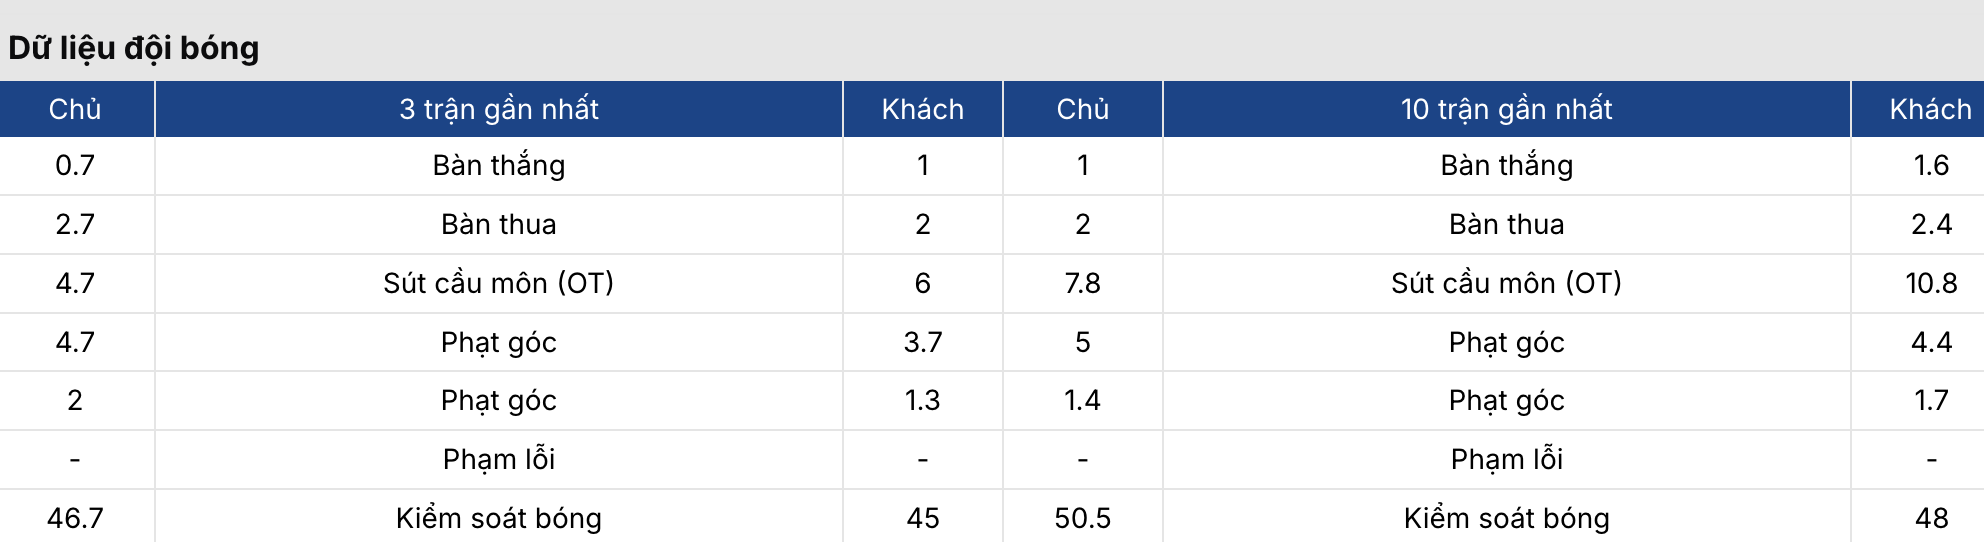Select 'Sút cầu môn (OT)' in 3-match table
This screenshot has width=1984, height=542.
tap(499, 283)
